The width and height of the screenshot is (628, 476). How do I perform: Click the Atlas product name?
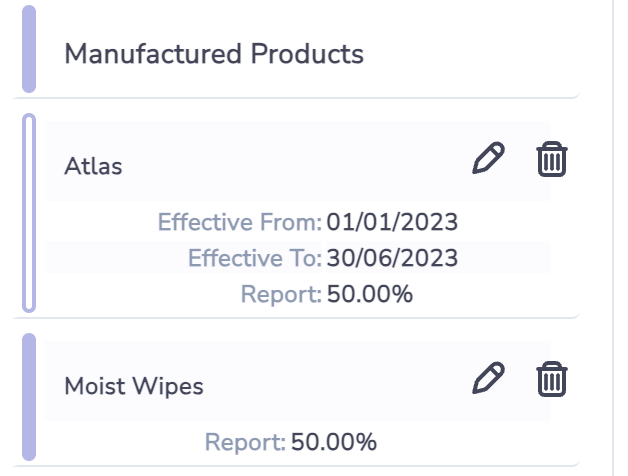(x=93, y=166)
